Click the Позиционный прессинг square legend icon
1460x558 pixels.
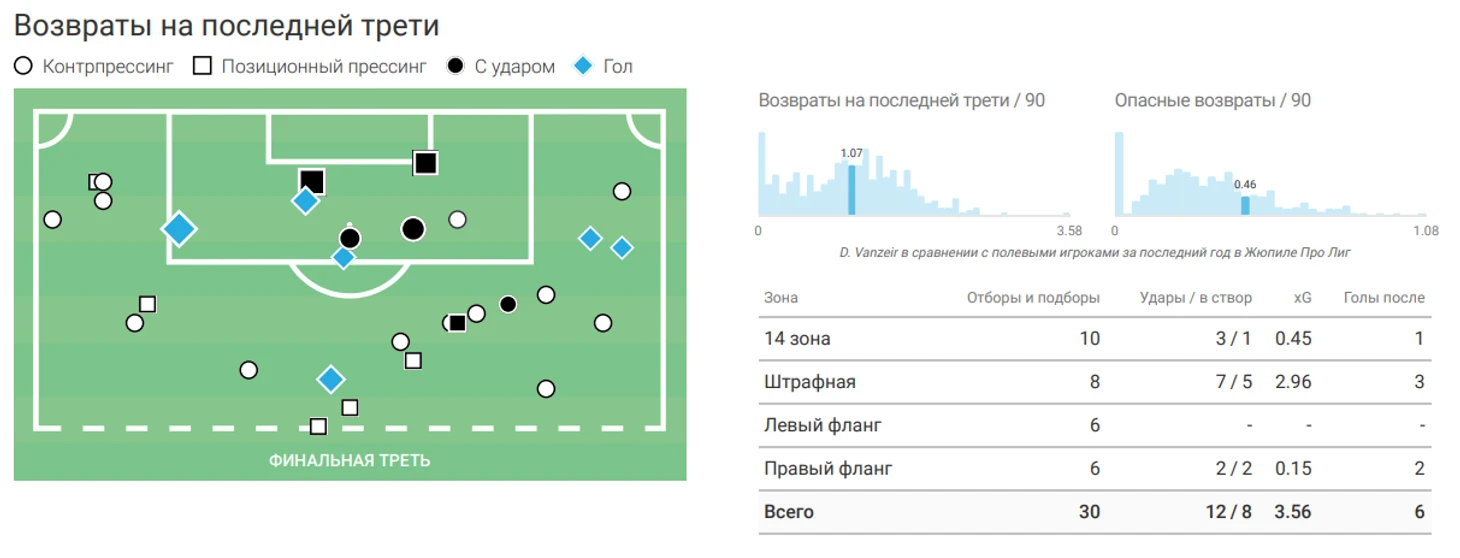click(203, 67)
